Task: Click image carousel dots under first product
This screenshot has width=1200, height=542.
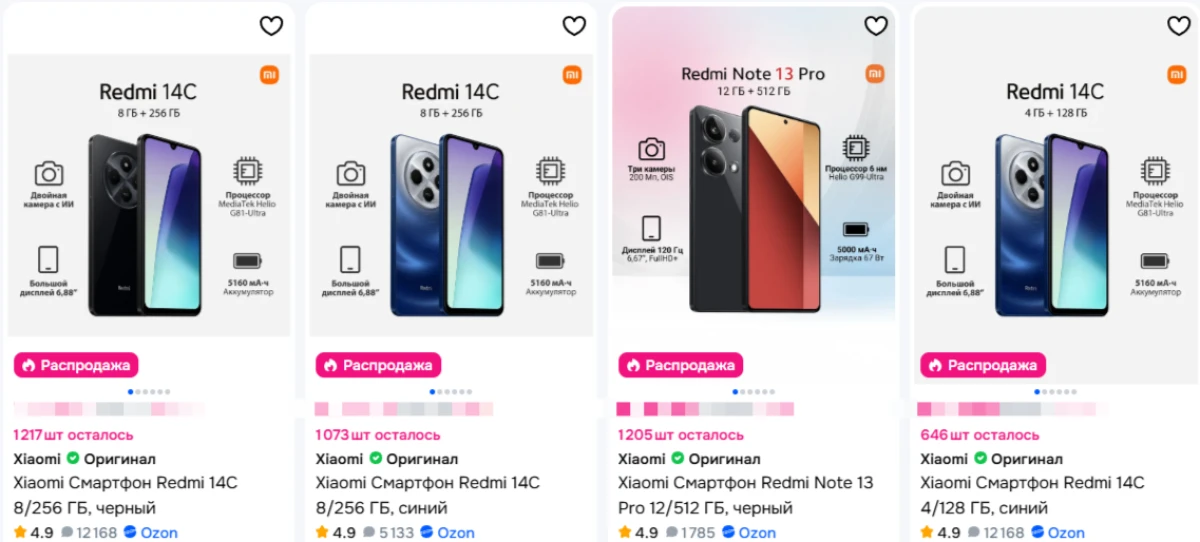Action: pyautogui.click(x=149, y=392)
